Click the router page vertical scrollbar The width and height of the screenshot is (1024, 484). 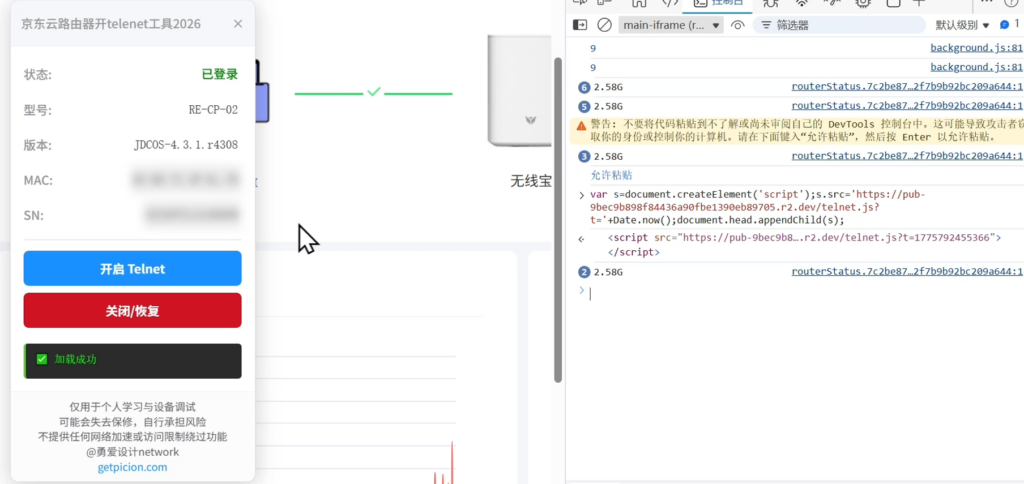558,219
